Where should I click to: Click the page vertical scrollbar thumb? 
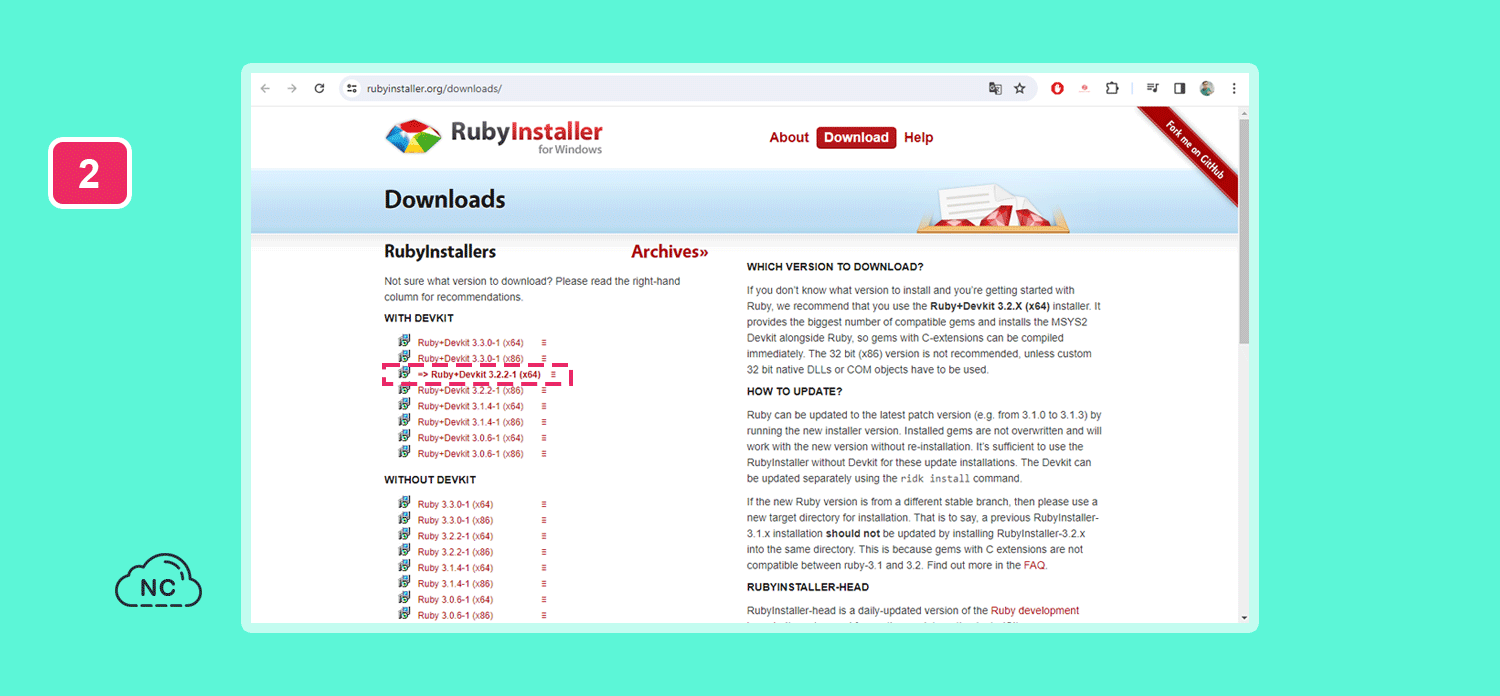point(1244,230)
